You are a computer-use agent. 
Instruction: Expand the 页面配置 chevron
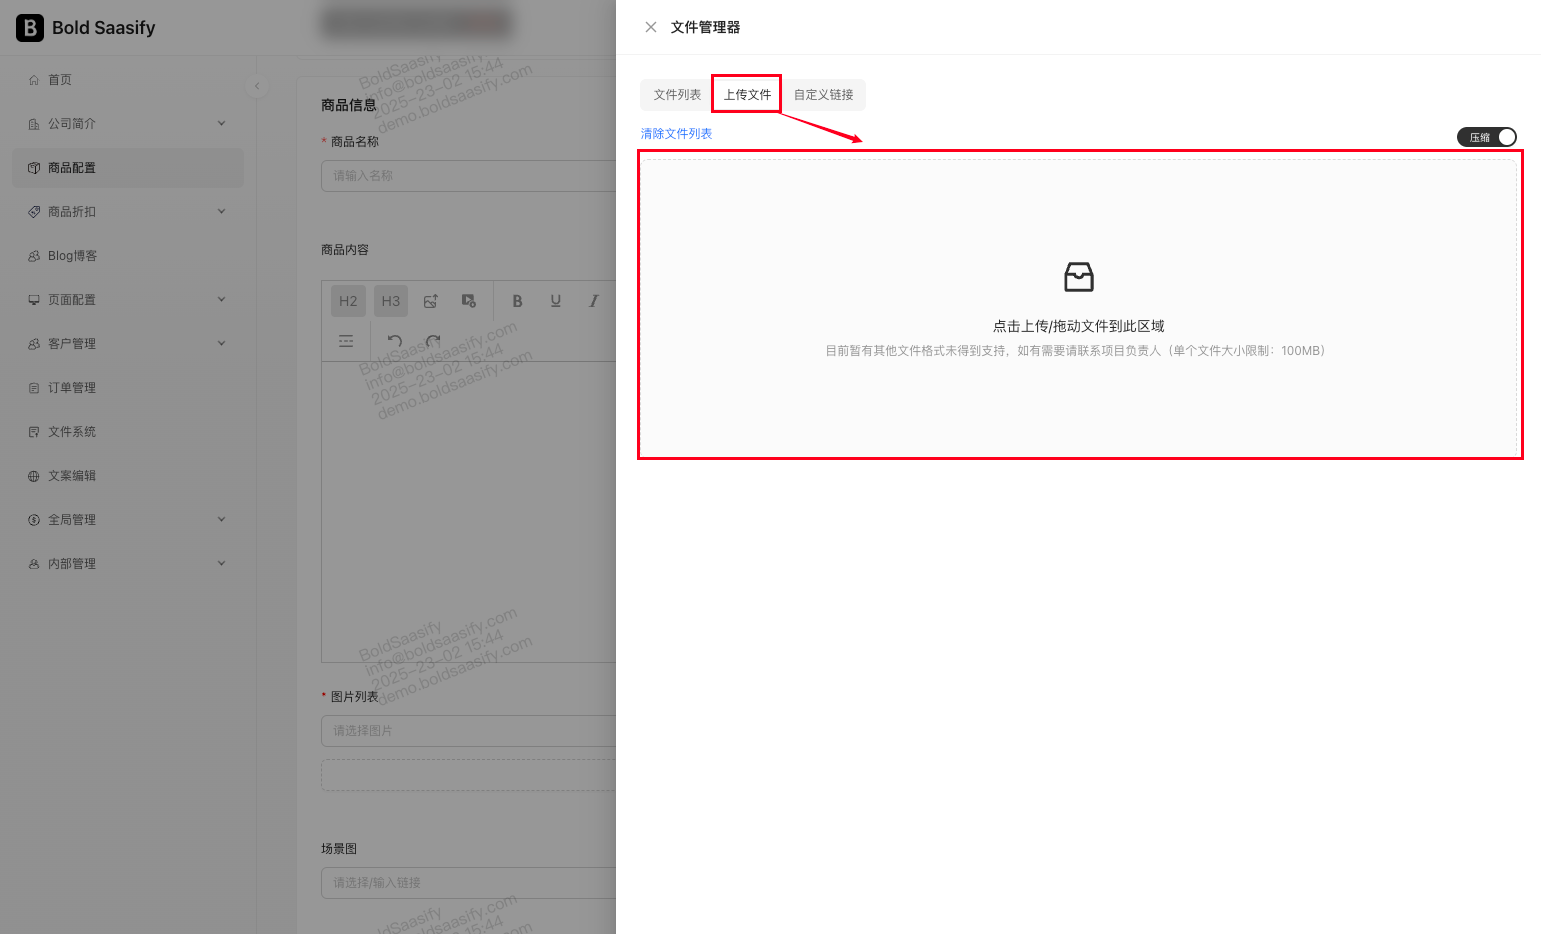222,300
